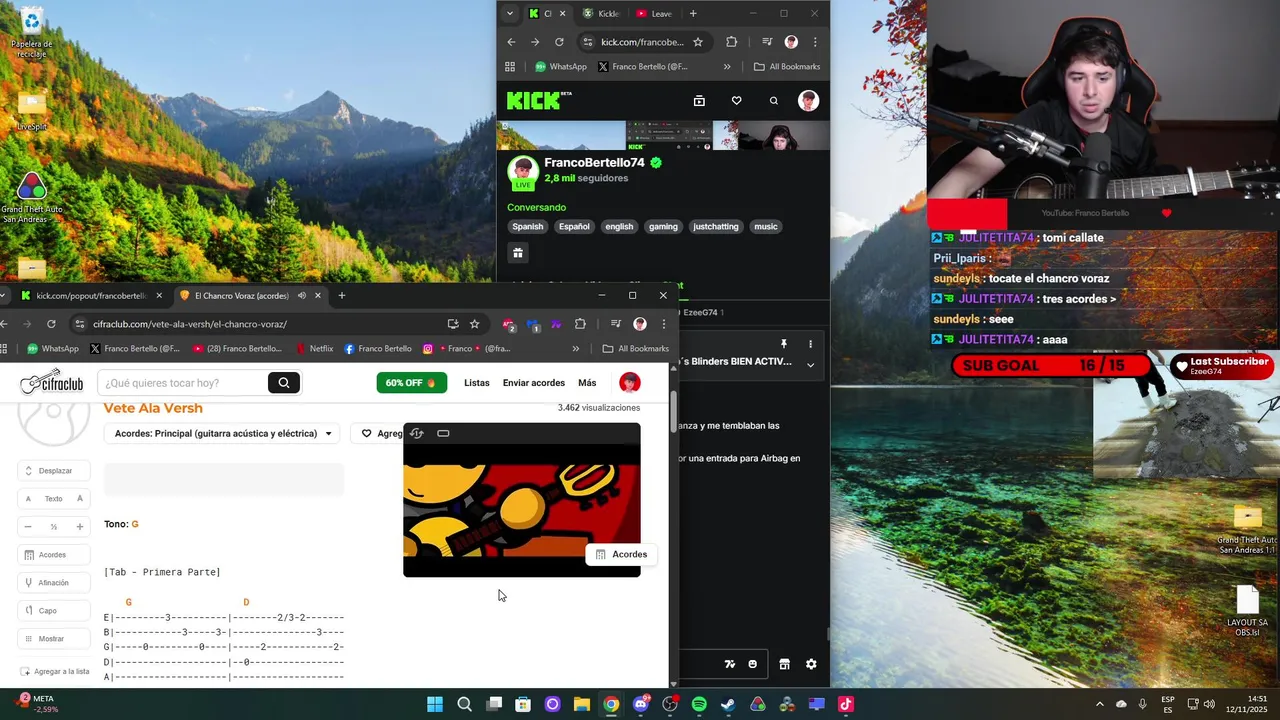Open Enviar acordes on Cifraclub
This screenshot has width=1280, height=720.
(x=534, y=383)
